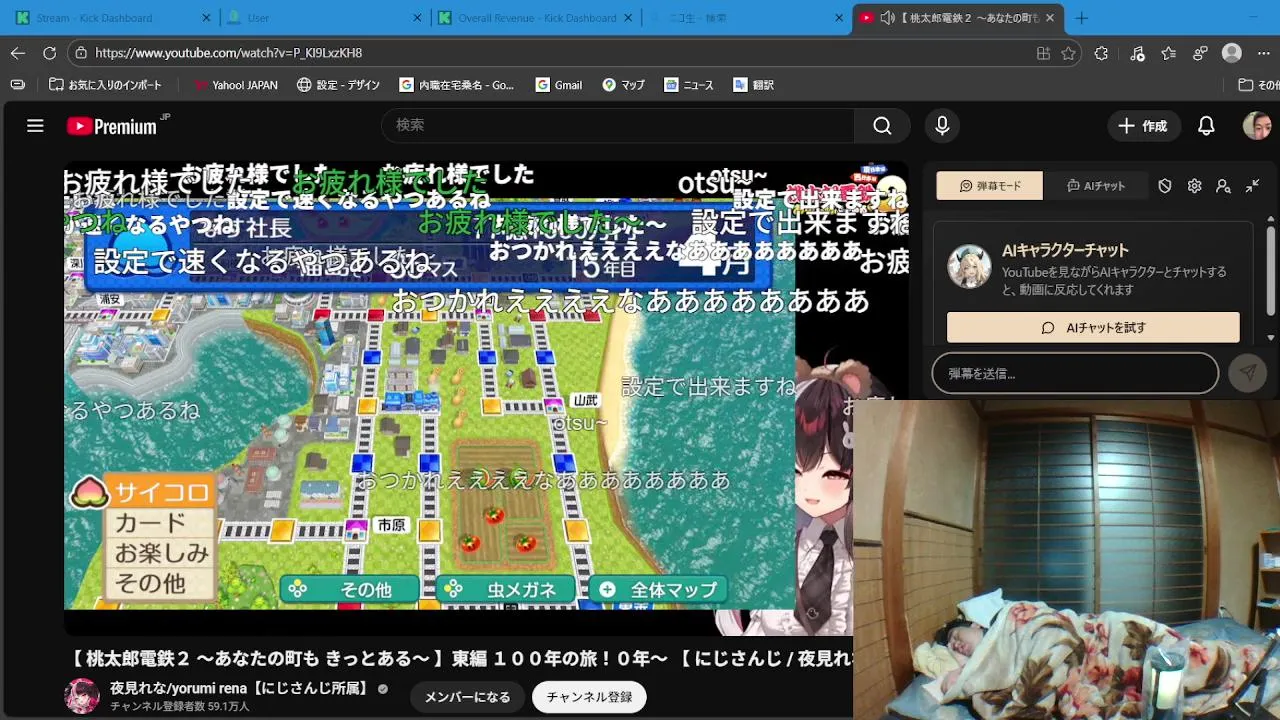This screenshot has height=720, width=1280.
Task: View site info lock icon in address bar
Action: pyautogui.click(x=81, y=53)
